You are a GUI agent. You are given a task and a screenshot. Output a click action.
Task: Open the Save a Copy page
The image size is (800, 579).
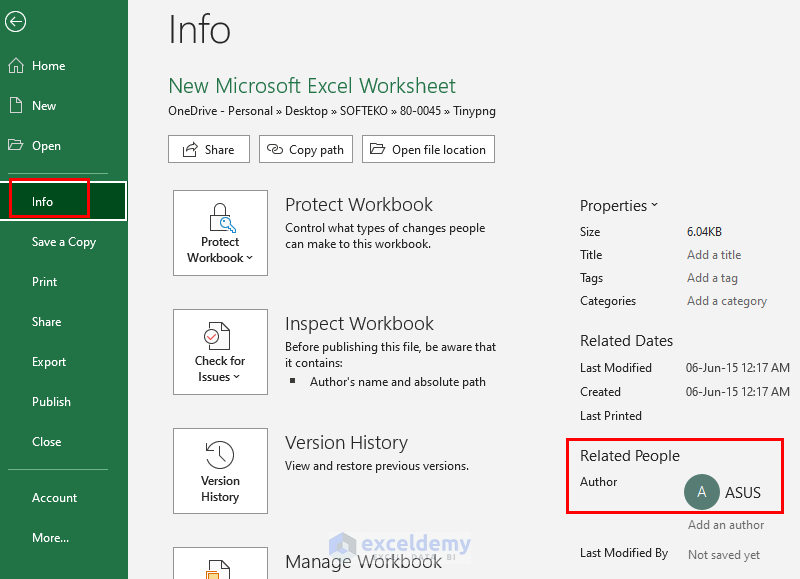tap(64, 242)
